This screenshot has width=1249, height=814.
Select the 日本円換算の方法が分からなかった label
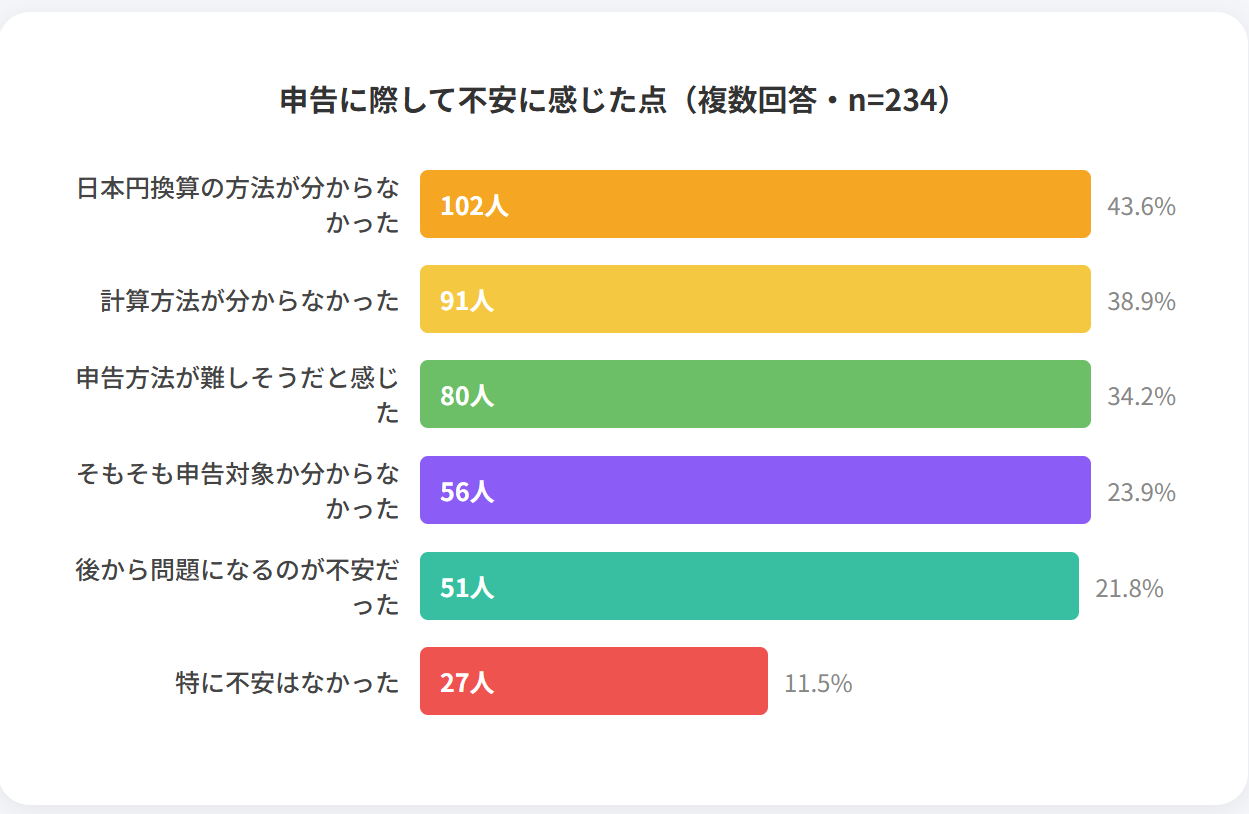point(238,205)
